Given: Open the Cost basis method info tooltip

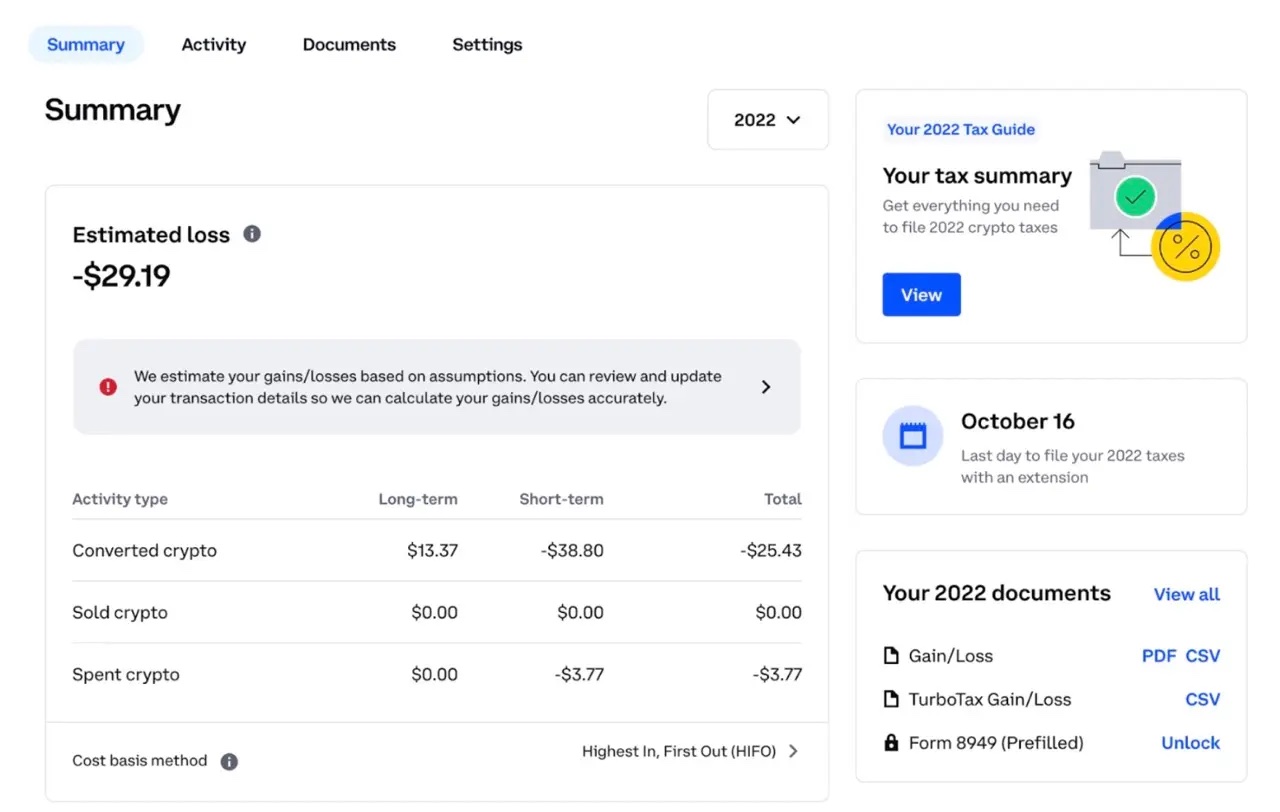Looking at the screenshot, I should pos(229,761).
